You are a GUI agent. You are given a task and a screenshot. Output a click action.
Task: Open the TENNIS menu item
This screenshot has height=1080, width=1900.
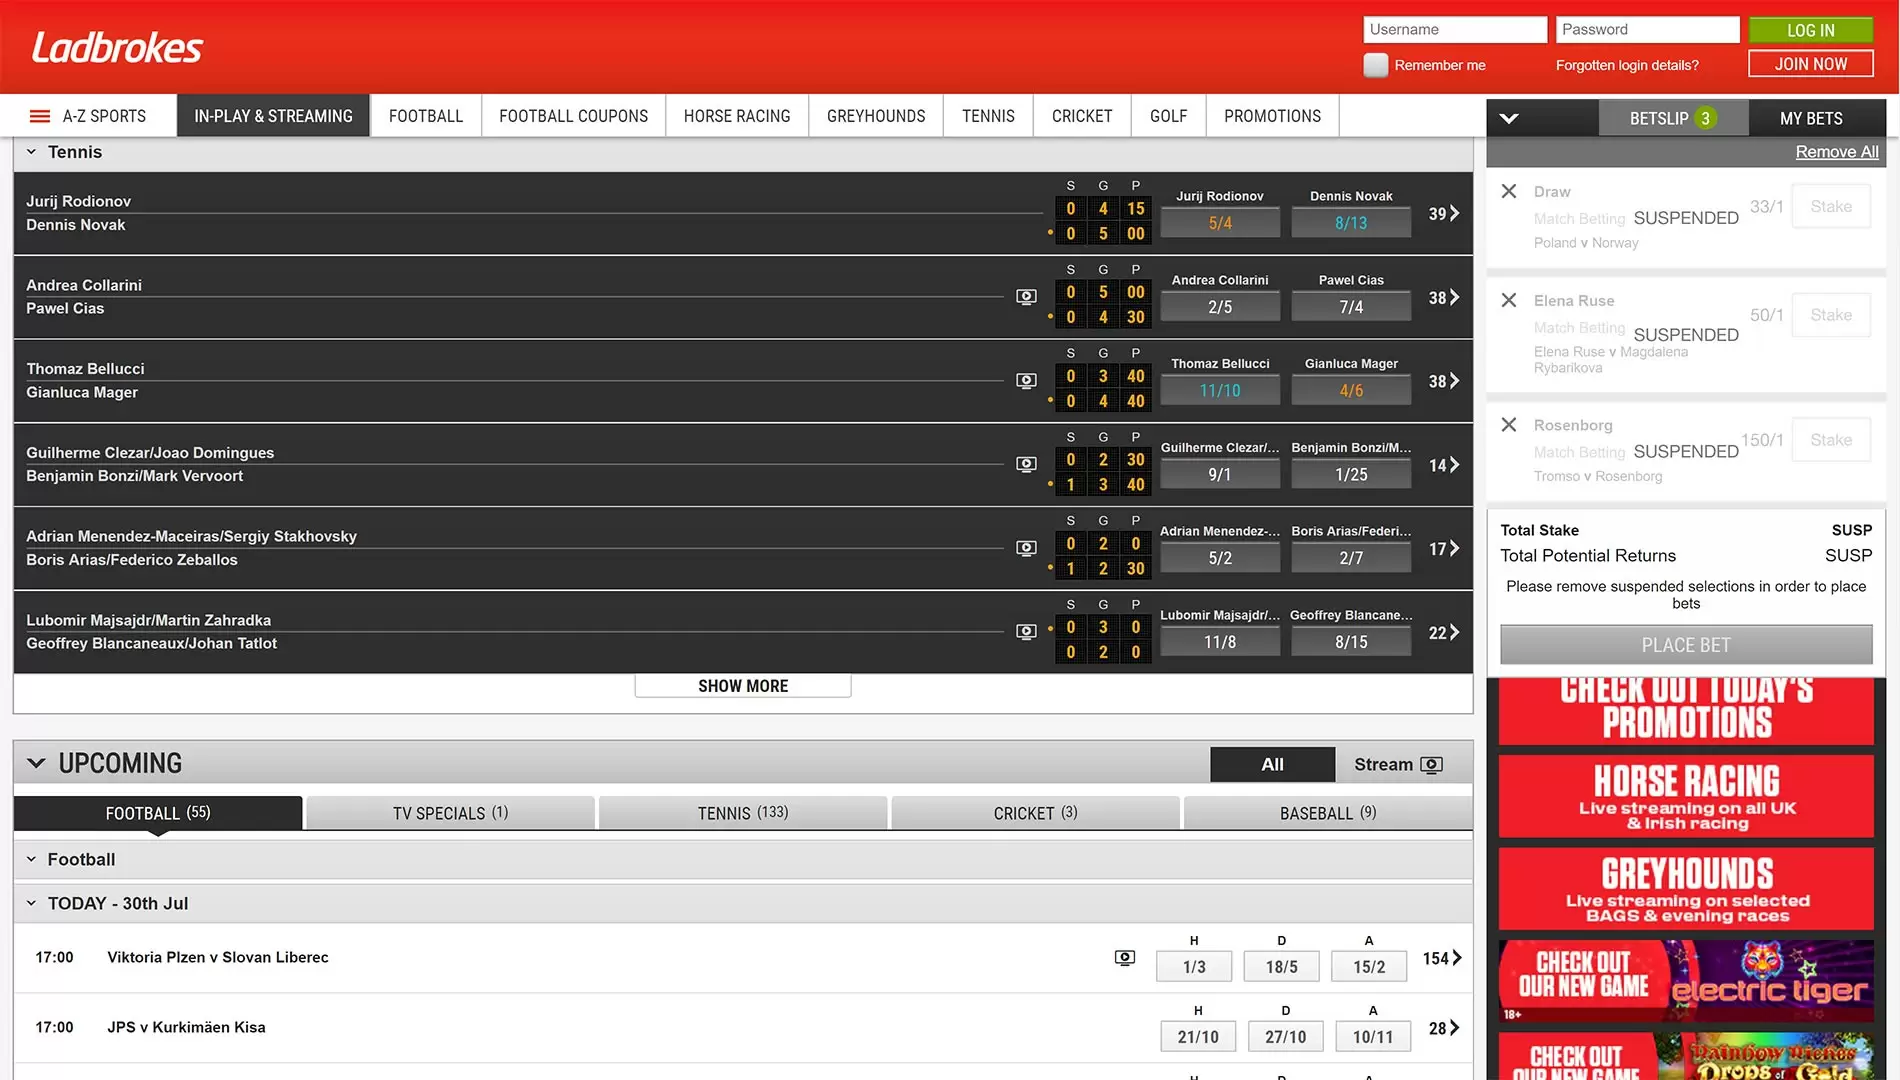tap(988, 116)
